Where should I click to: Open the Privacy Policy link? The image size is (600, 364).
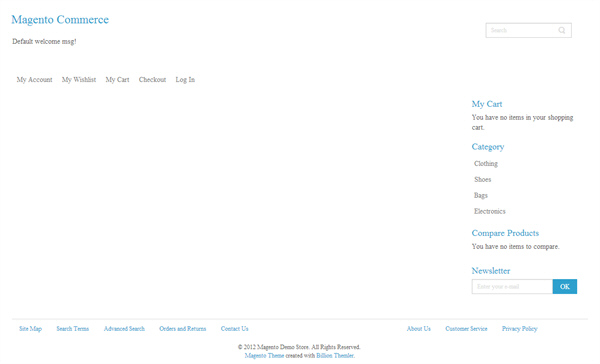(520, 329)
